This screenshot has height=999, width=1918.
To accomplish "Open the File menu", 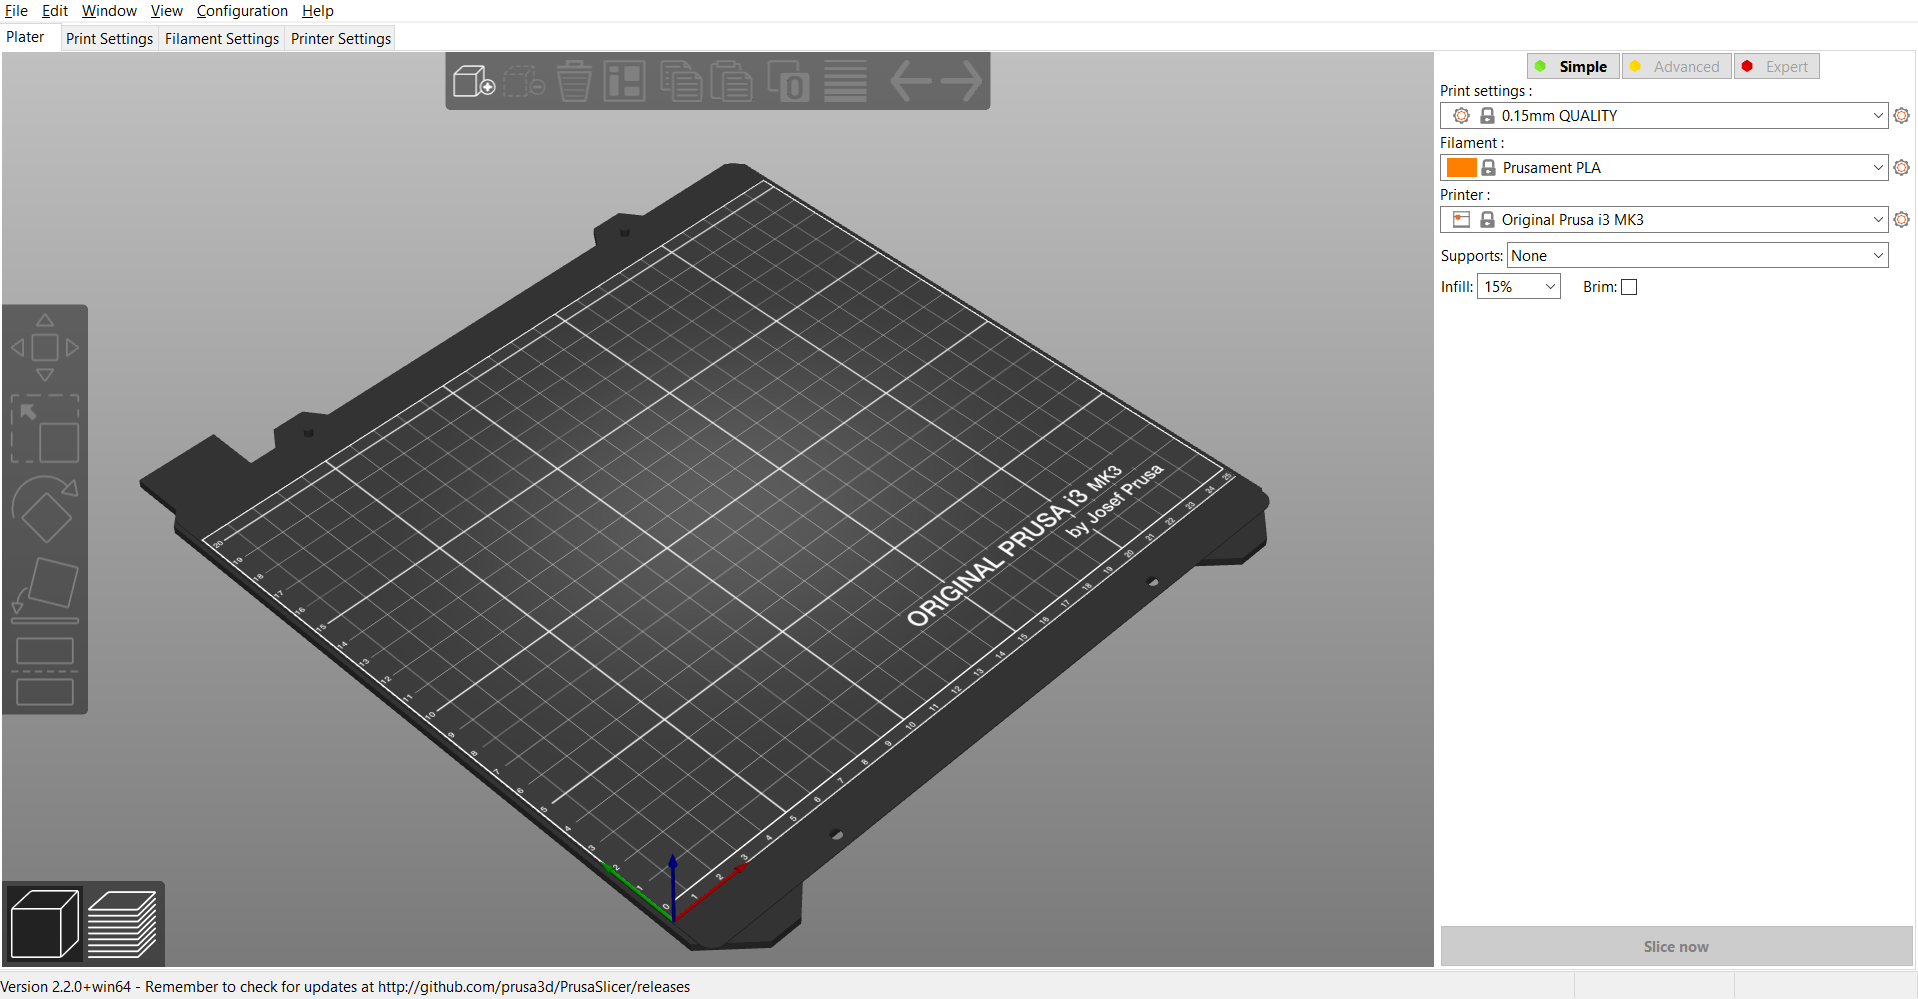I will (x=16, y=11).
